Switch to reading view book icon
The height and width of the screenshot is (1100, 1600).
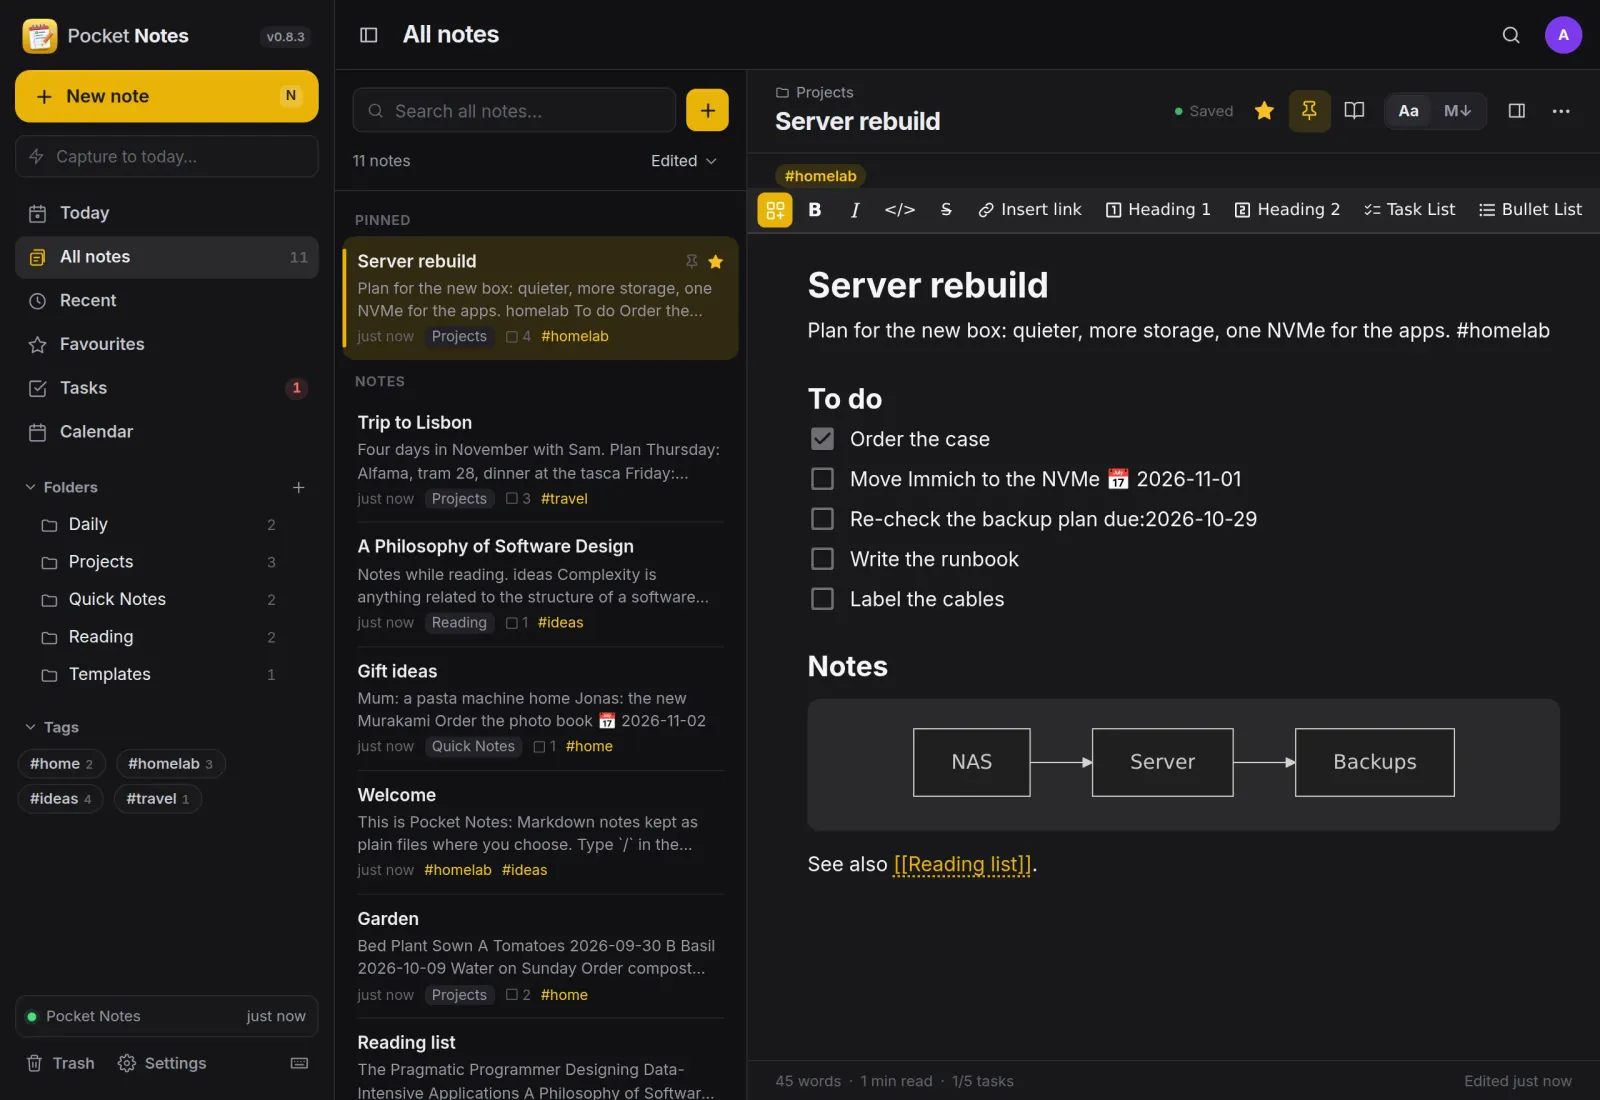(x=1354, y=111)
